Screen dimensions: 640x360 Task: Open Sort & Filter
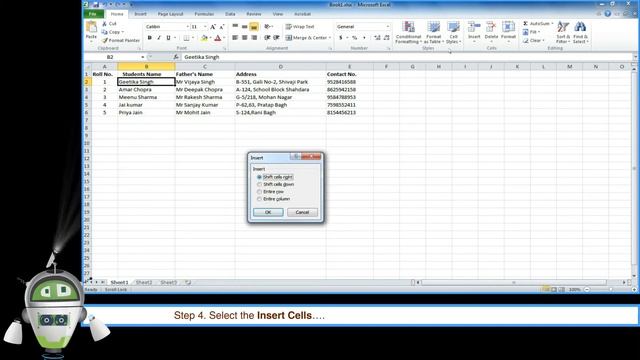coord(563,32)
